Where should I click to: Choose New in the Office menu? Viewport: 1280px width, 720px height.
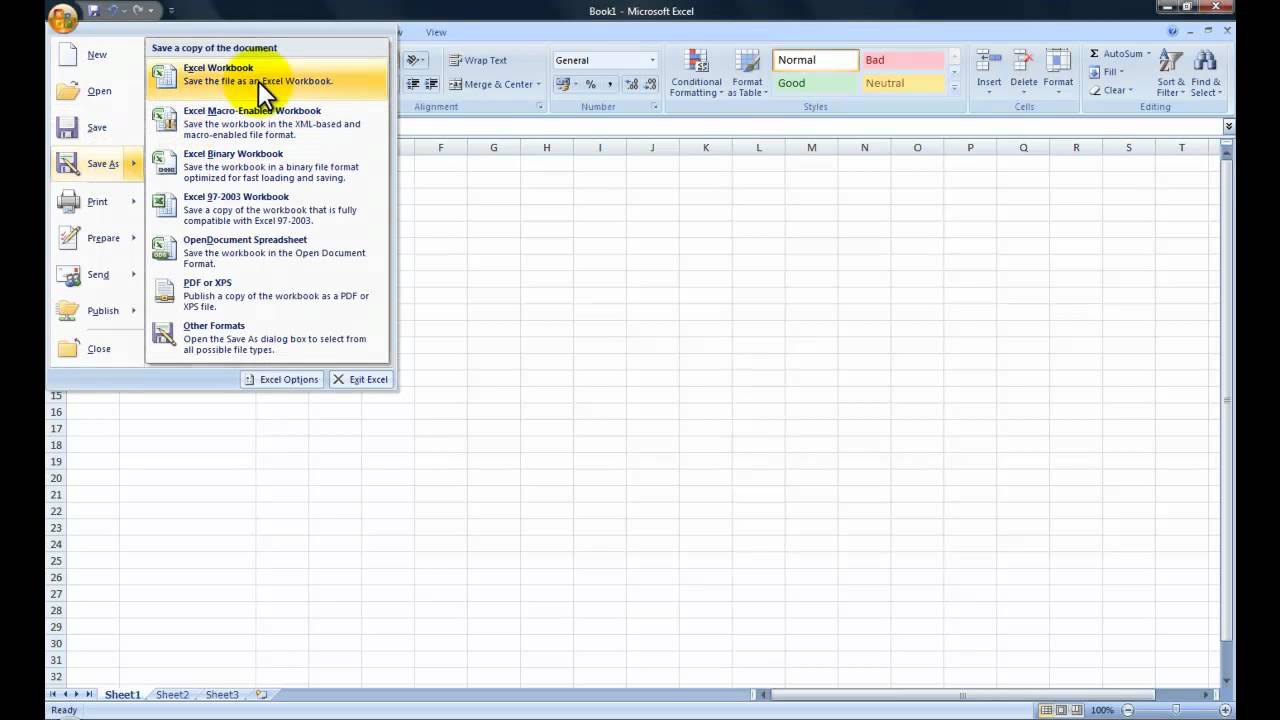97,55
